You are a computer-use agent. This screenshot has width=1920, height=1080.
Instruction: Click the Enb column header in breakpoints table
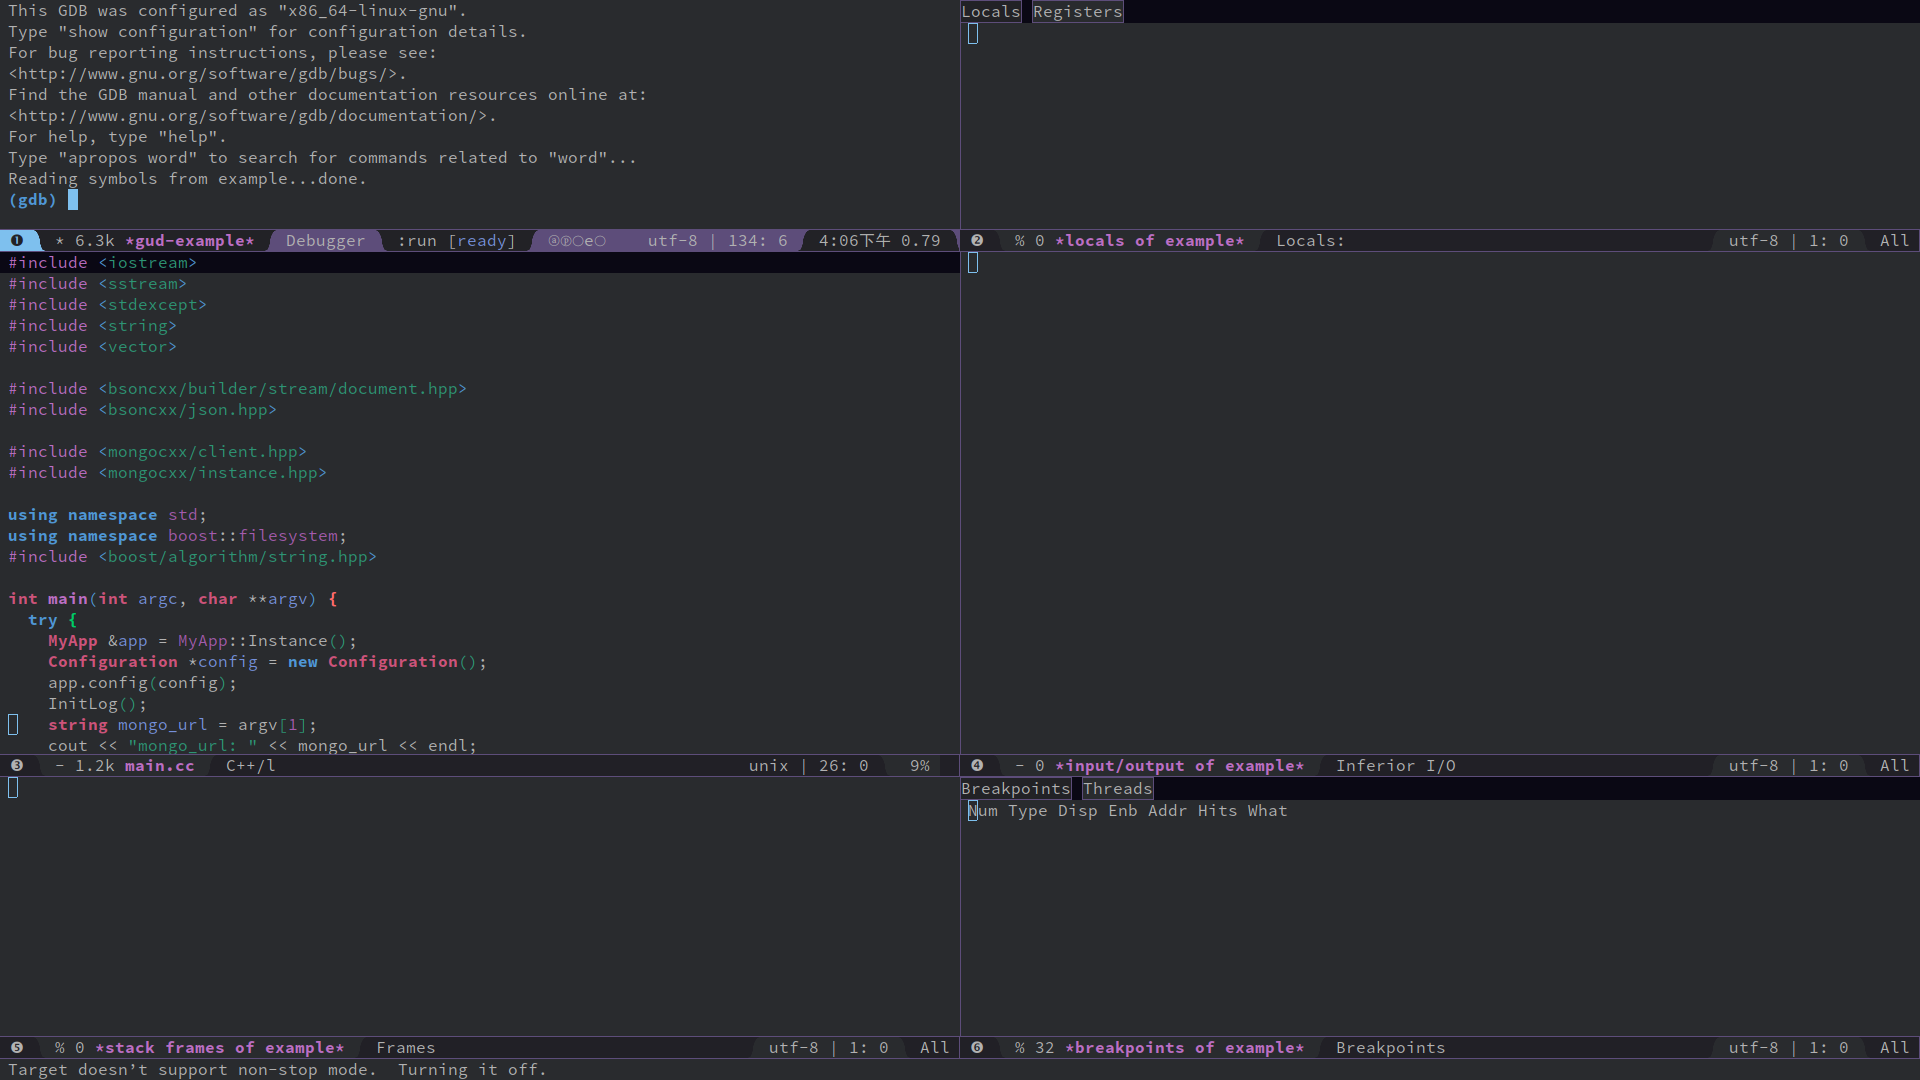1122,811
